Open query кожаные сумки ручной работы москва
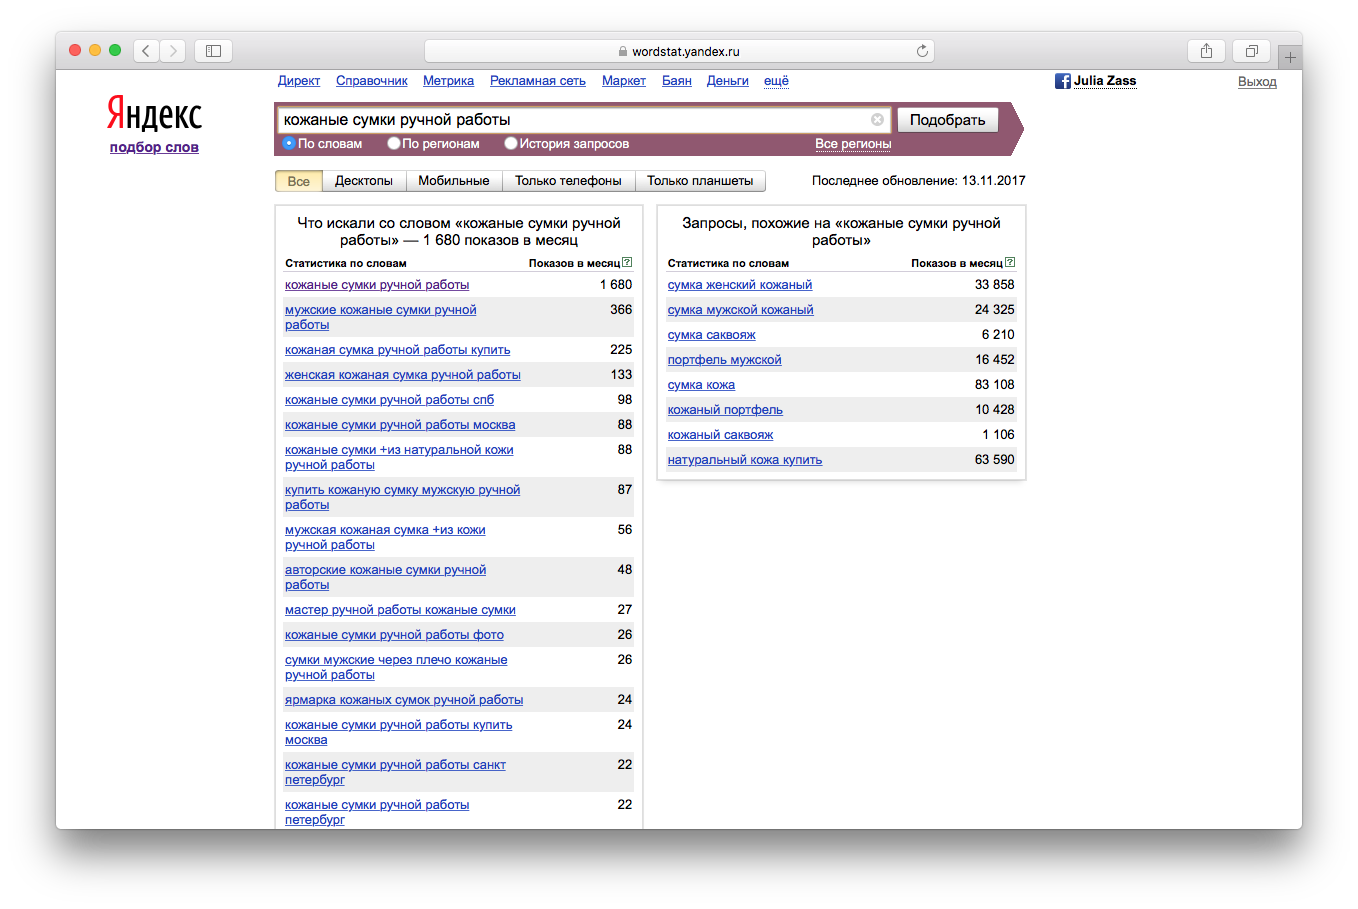This screenshot has height=909, width=1358. [x=400, y=425]
